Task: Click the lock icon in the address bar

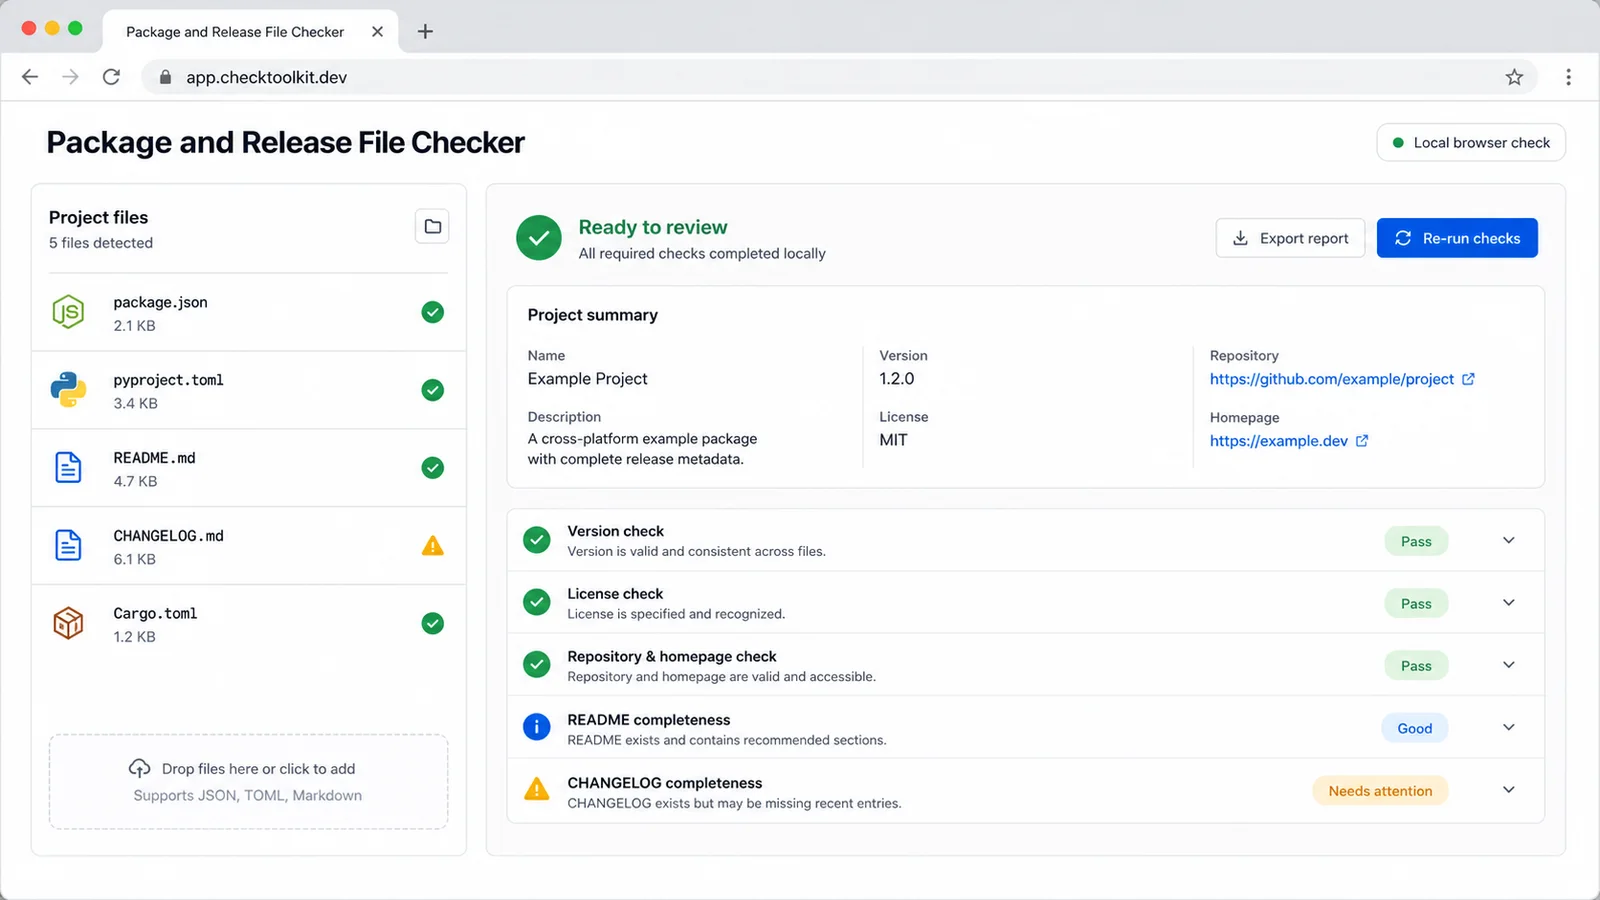Action: [165, 77]
